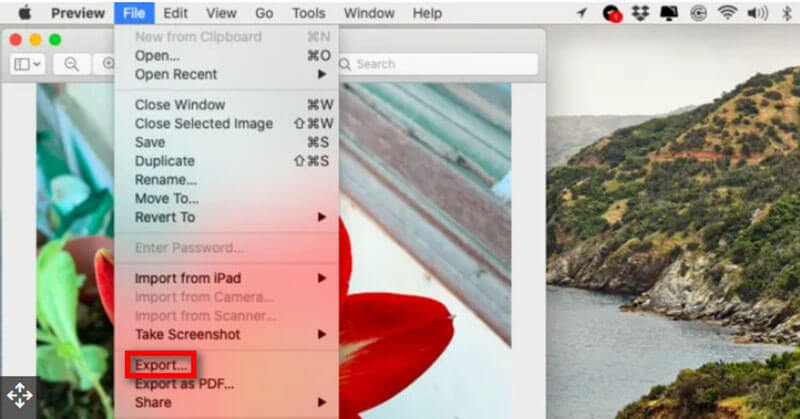Open the Apple menu
The height and width of the screenshot is (419, 800).
(21, 13)
